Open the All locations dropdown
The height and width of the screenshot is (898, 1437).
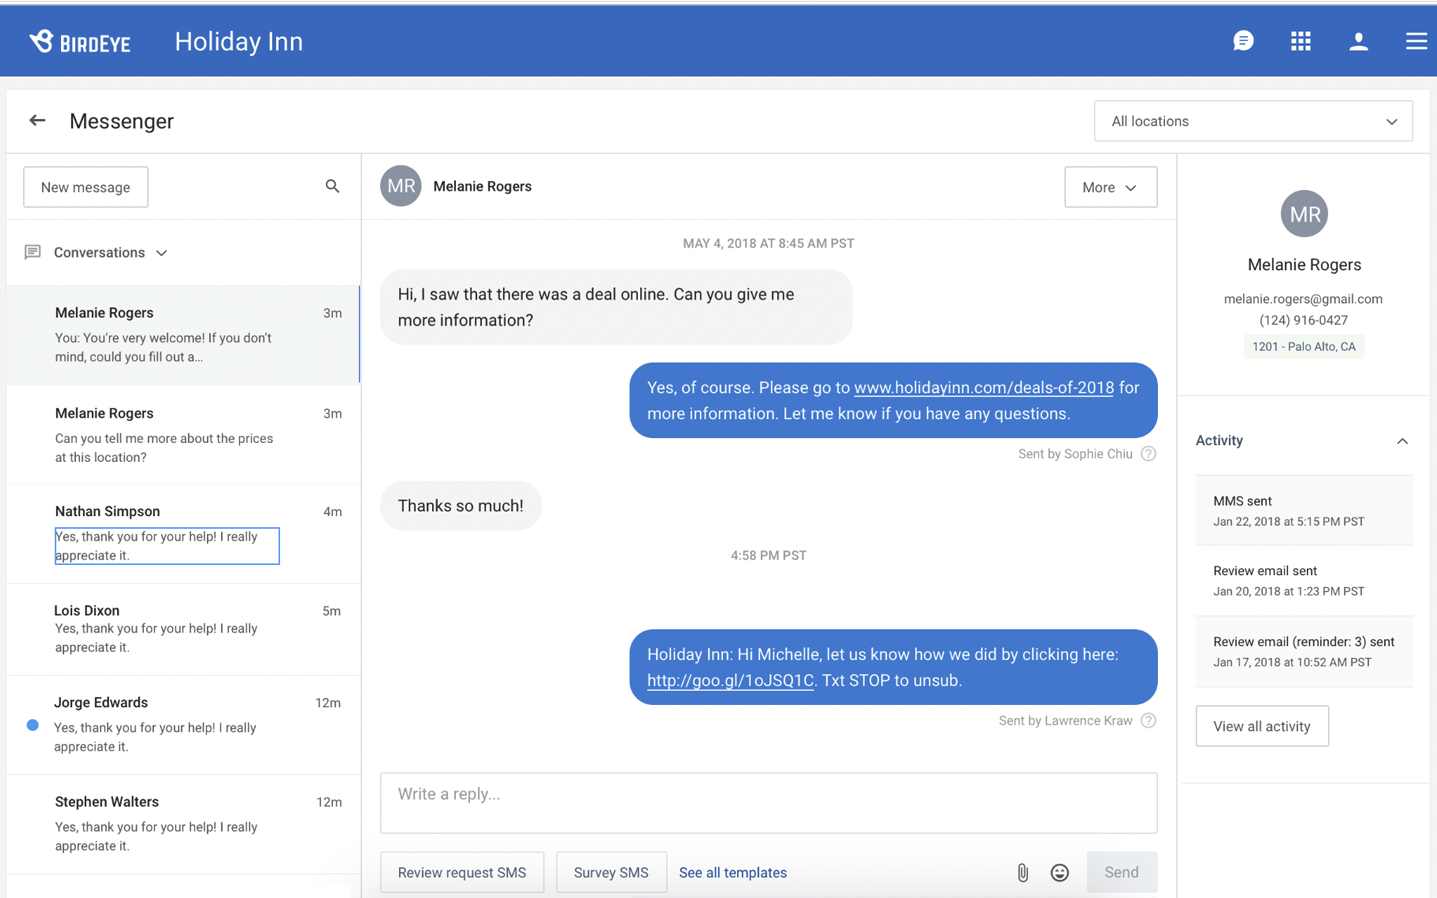pos(1252,121)
